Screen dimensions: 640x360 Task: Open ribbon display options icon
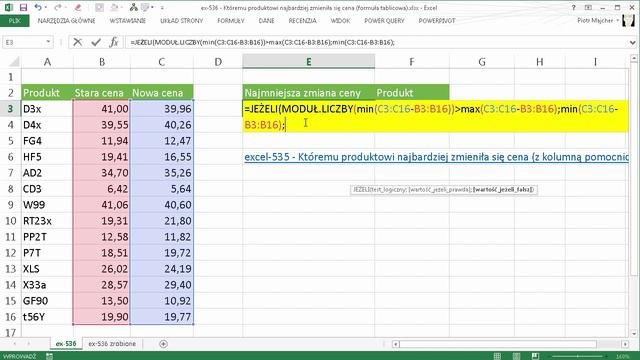(x=588, y=8)
